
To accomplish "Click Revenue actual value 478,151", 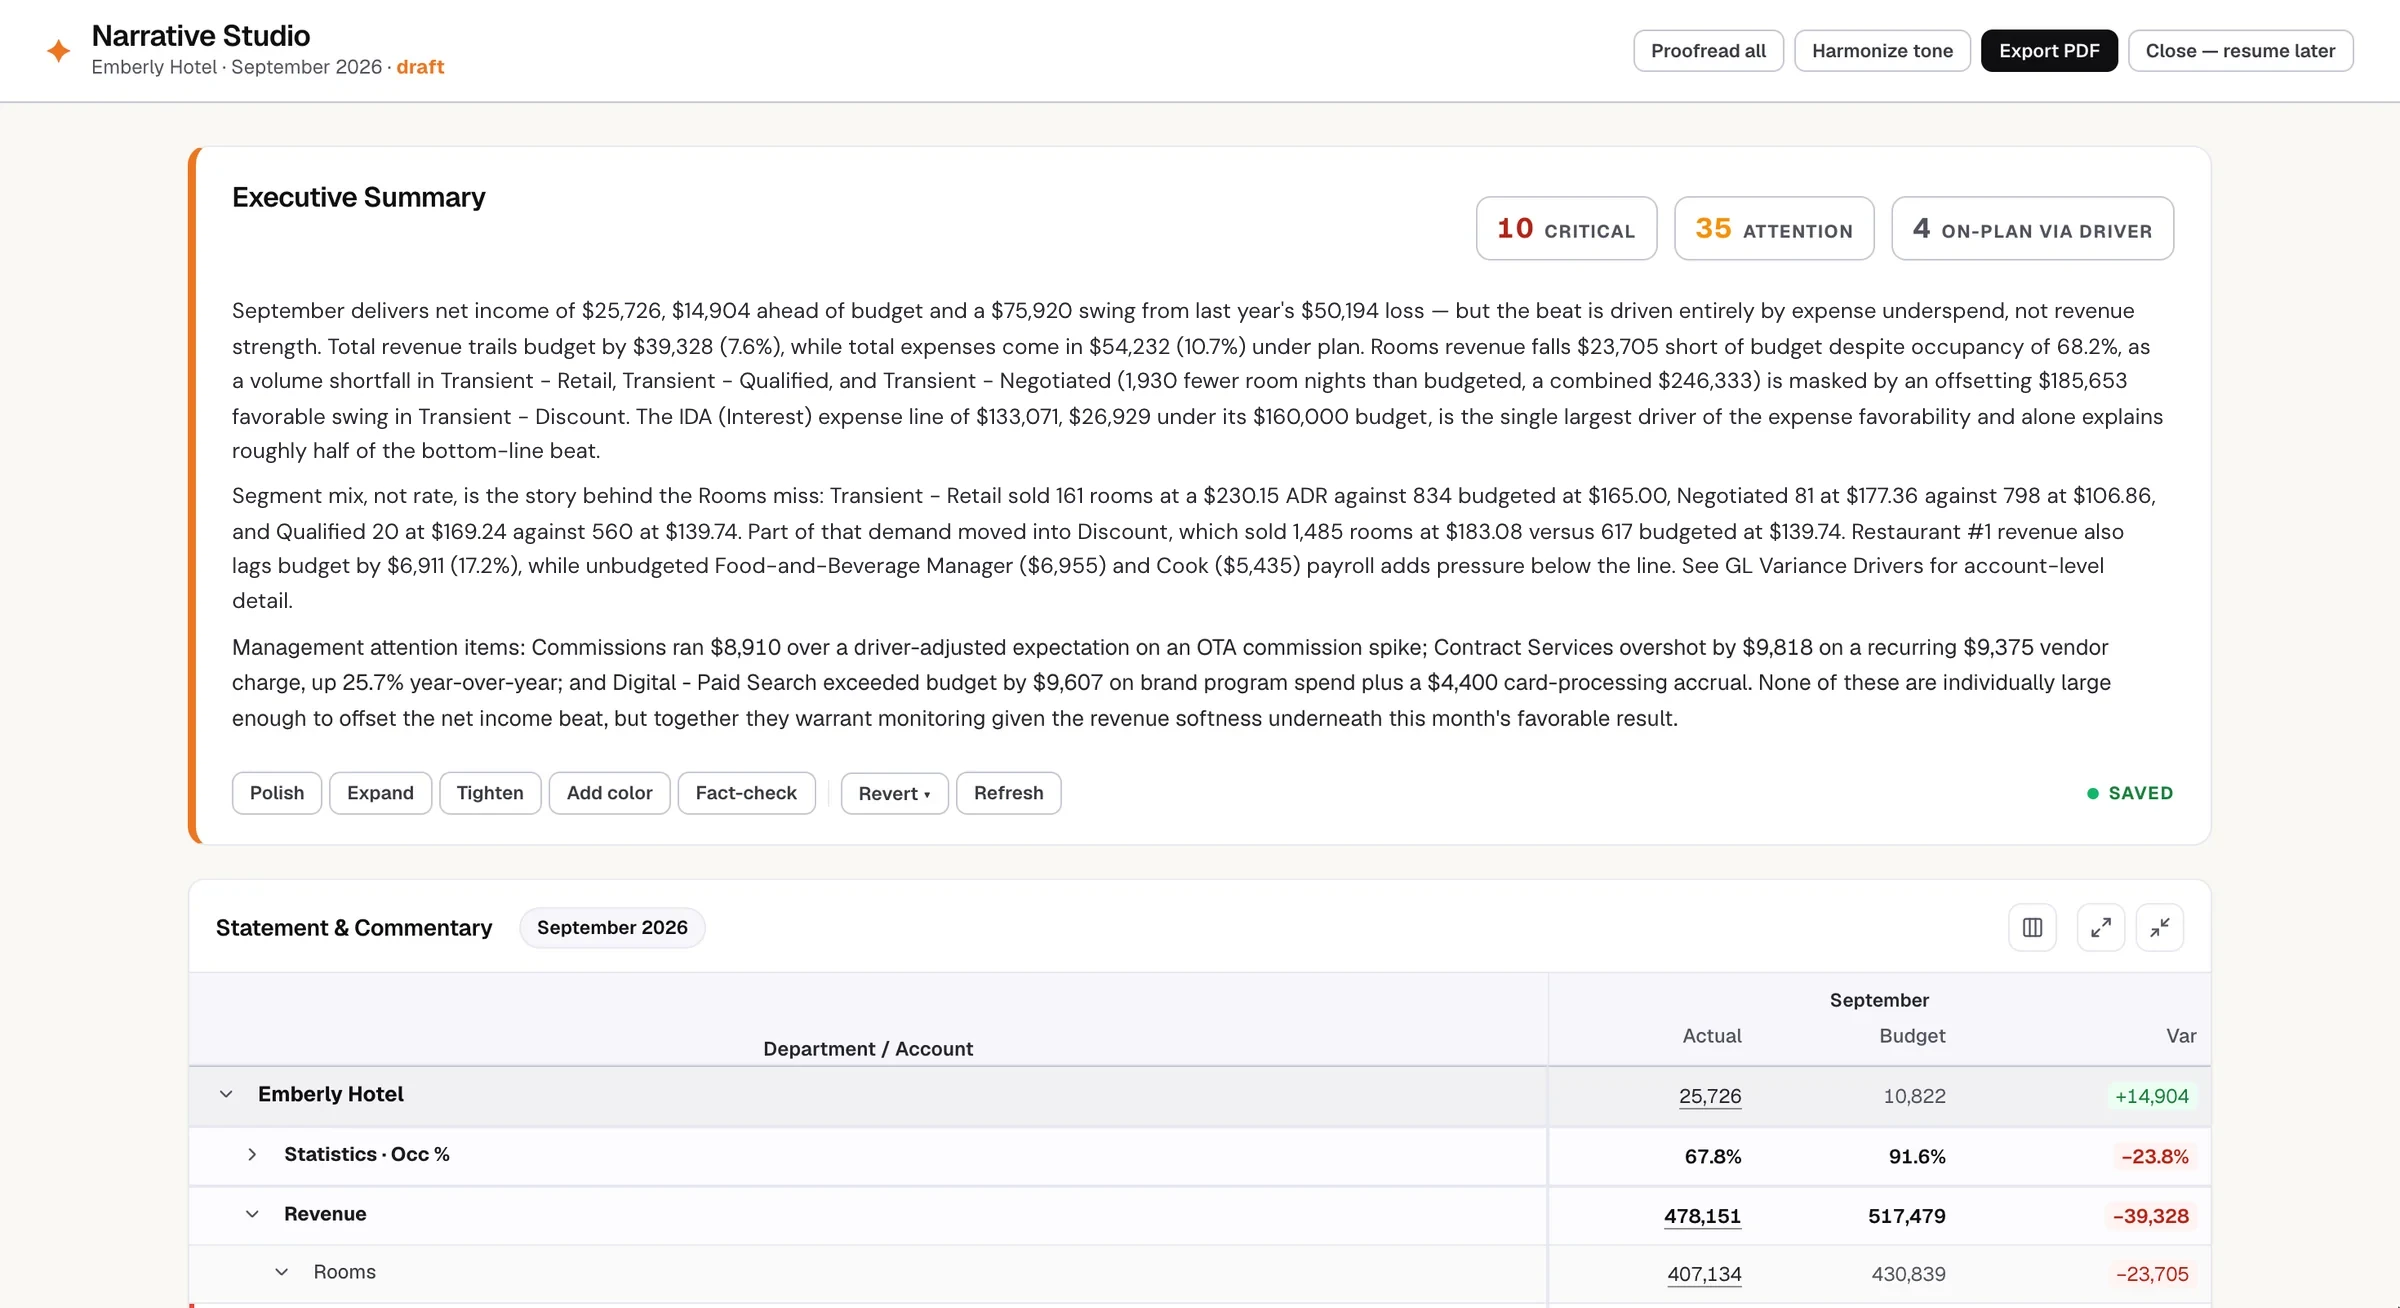I will [1702, 1216].
